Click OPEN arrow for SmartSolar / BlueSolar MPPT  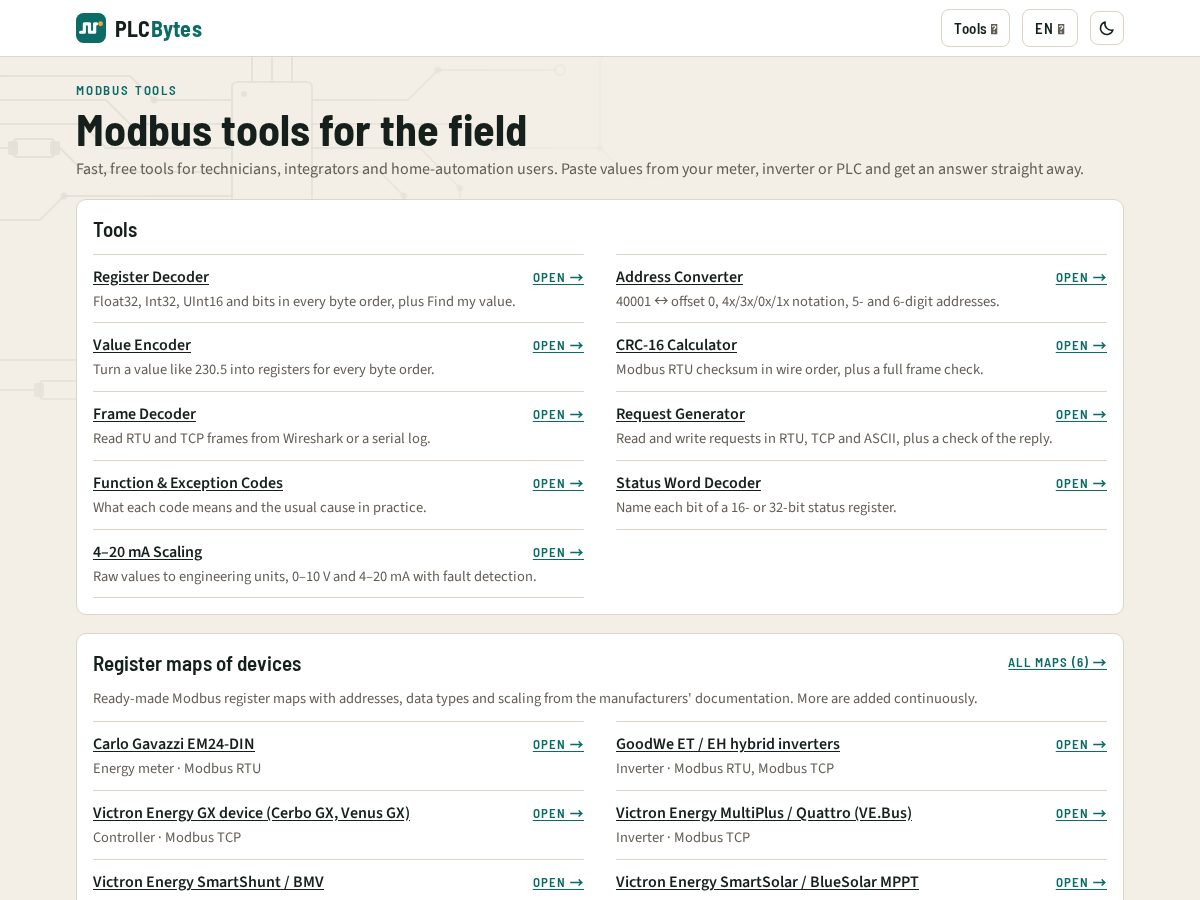1081,883
